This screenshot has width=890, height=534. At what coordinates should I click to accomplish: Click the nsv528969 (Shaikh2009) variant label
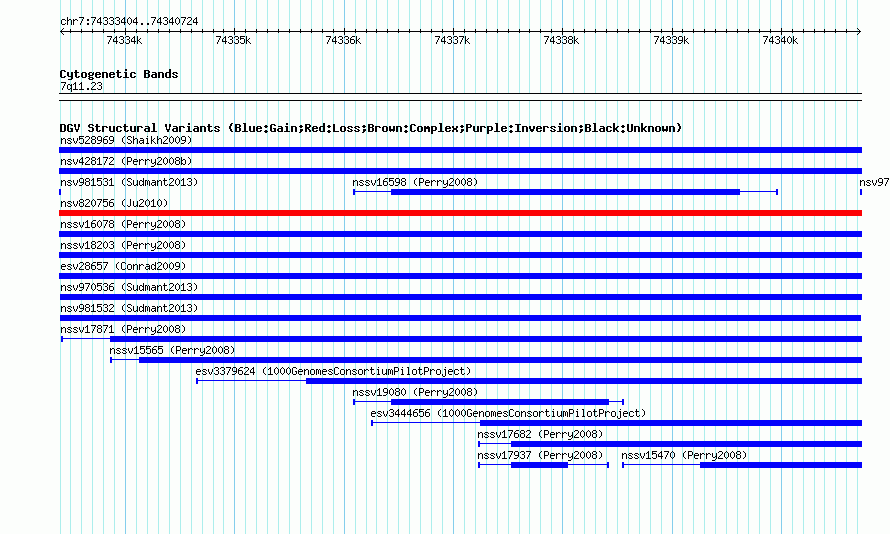click(x=126, y=140)
